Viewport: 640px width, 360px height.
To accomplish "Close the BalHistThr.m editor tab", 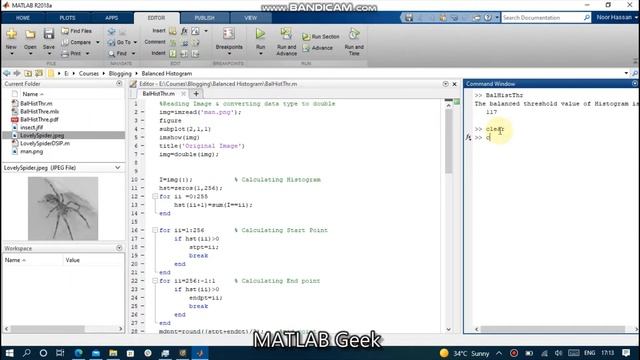I will tap(183, 94).
